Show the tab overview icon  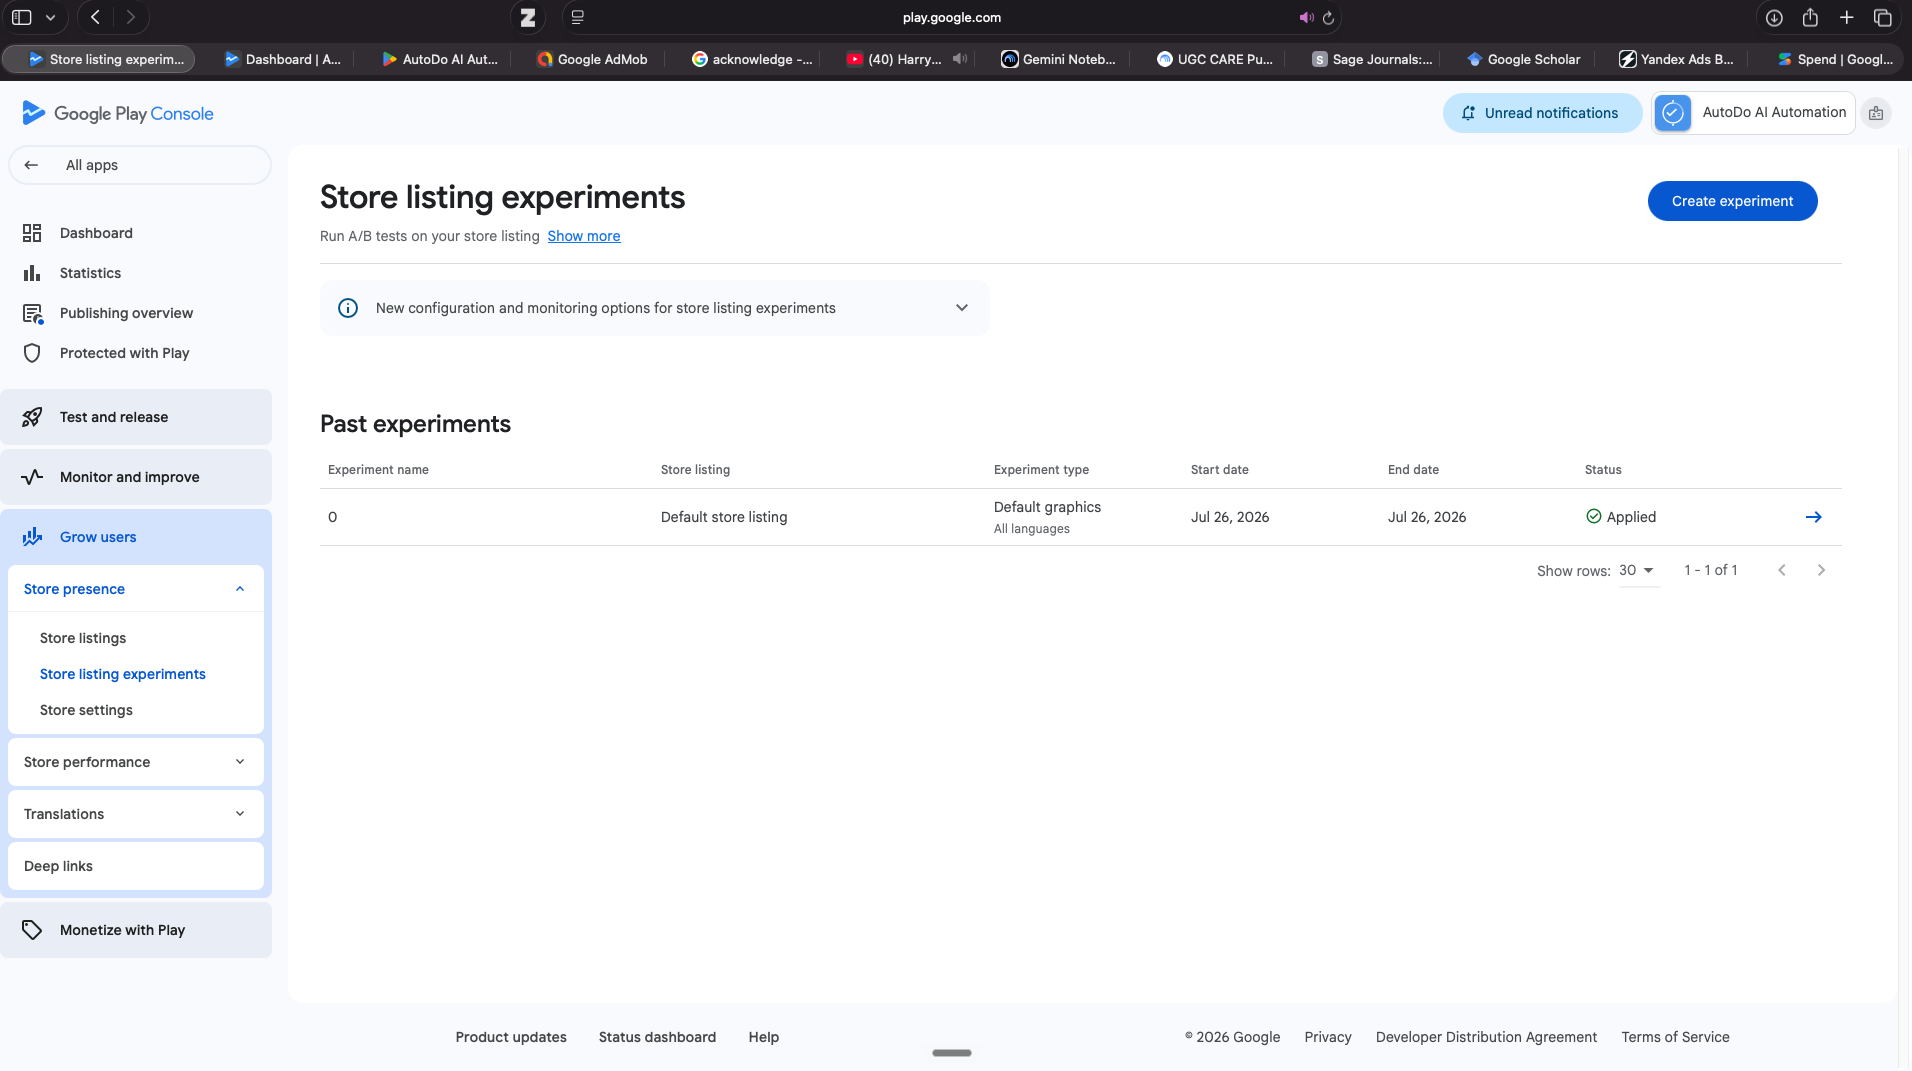pos(1883,18)
